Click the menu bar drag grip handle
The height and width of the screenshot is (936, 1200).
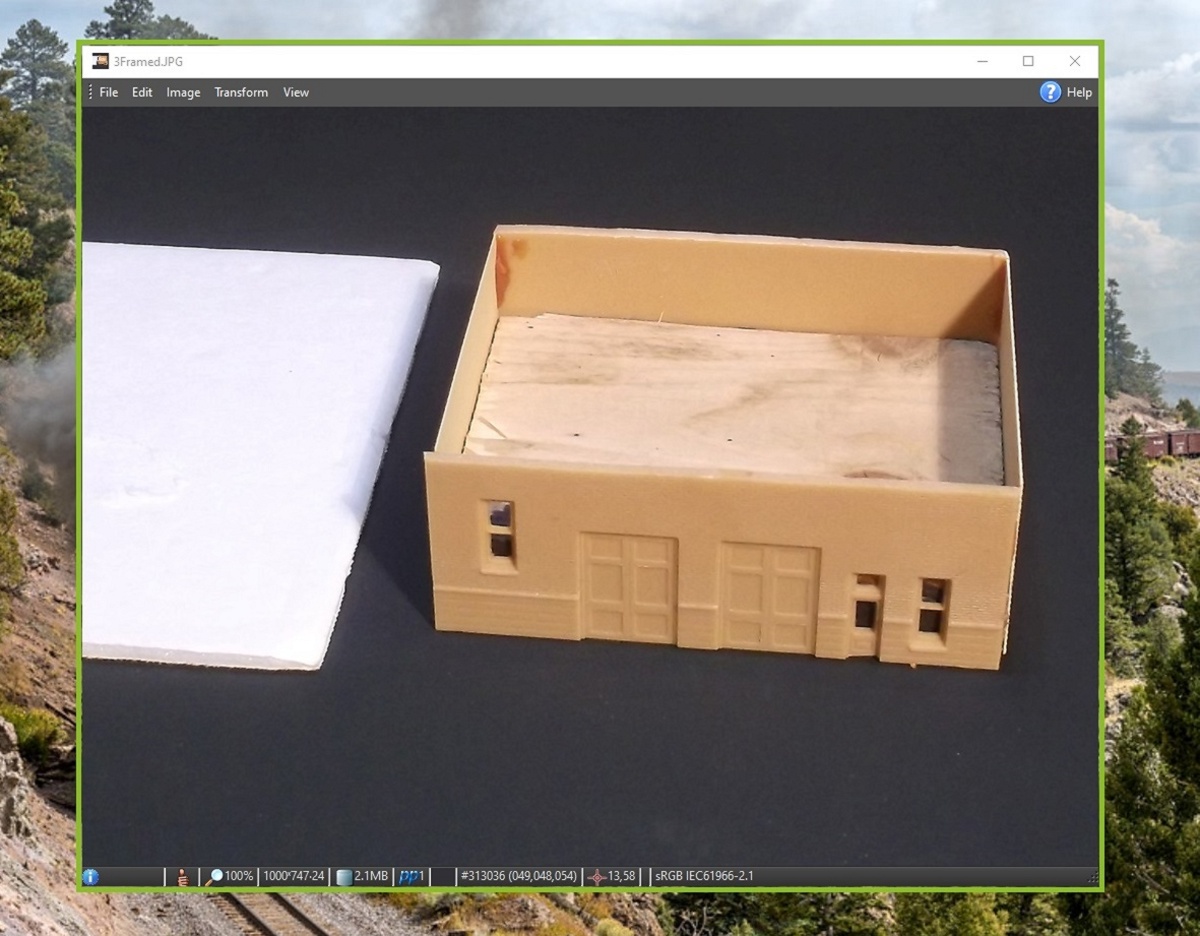point(90,92)
